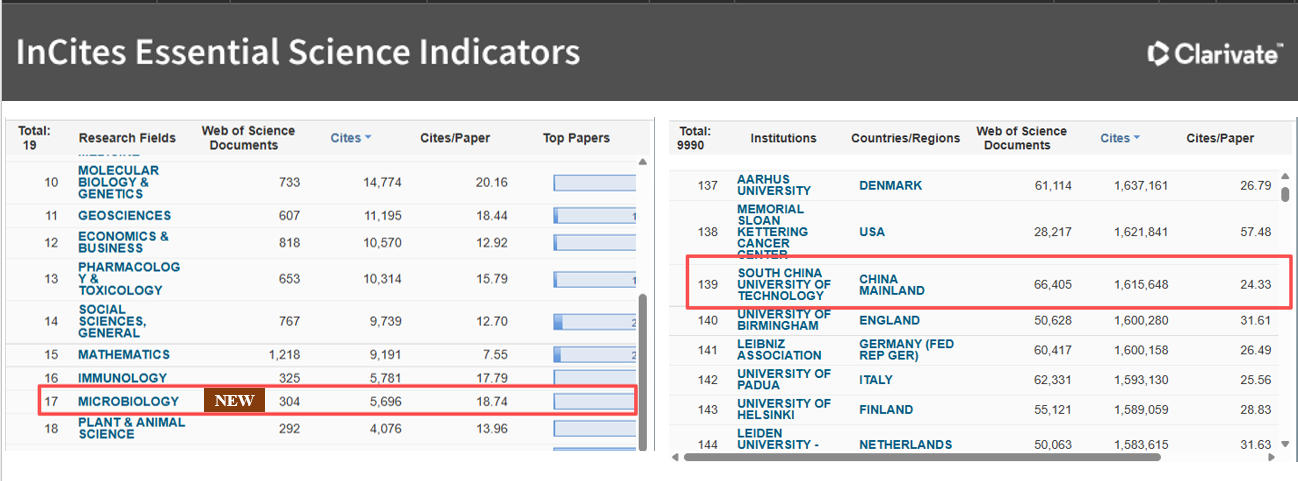Click the Research Fields column header
The width and height of the screenshot is (1298, 481).
click(127, 138)
